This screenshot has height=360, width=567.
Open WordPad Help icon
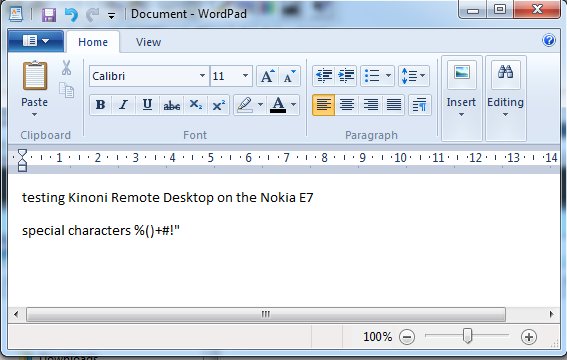click(x=549, y=40)
